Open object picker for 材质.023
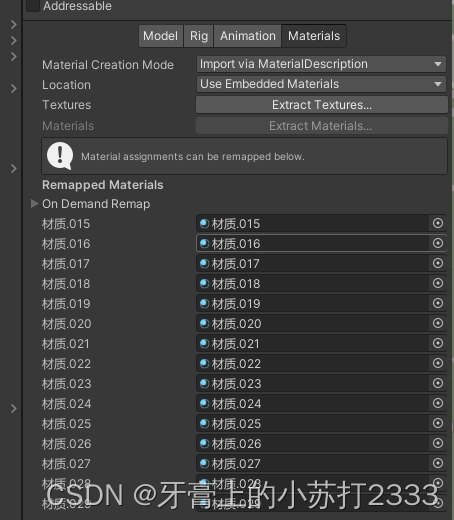 click(x=438, y=383)
